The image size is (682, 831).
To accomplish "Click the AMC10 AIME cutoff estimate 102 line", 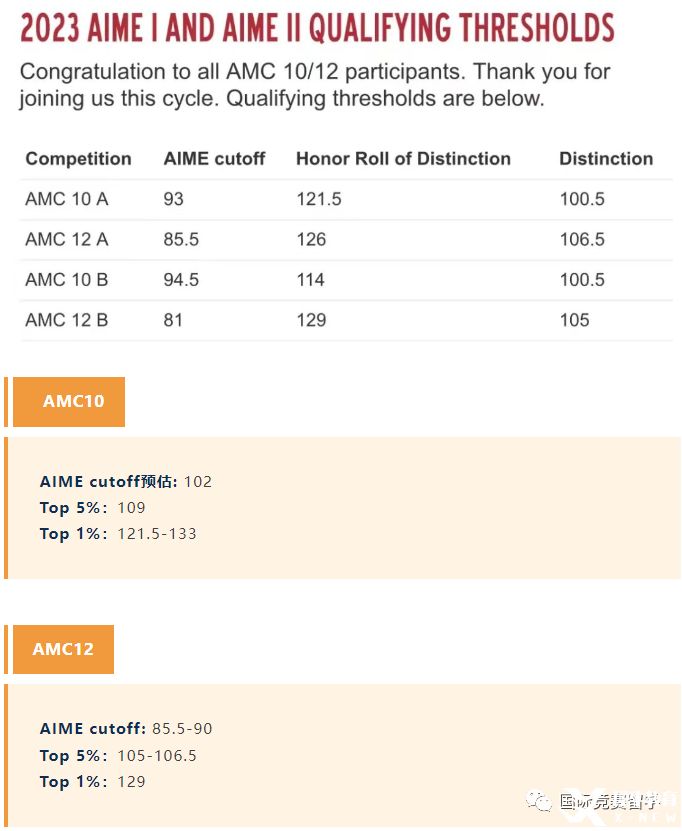I will [126, 481].
